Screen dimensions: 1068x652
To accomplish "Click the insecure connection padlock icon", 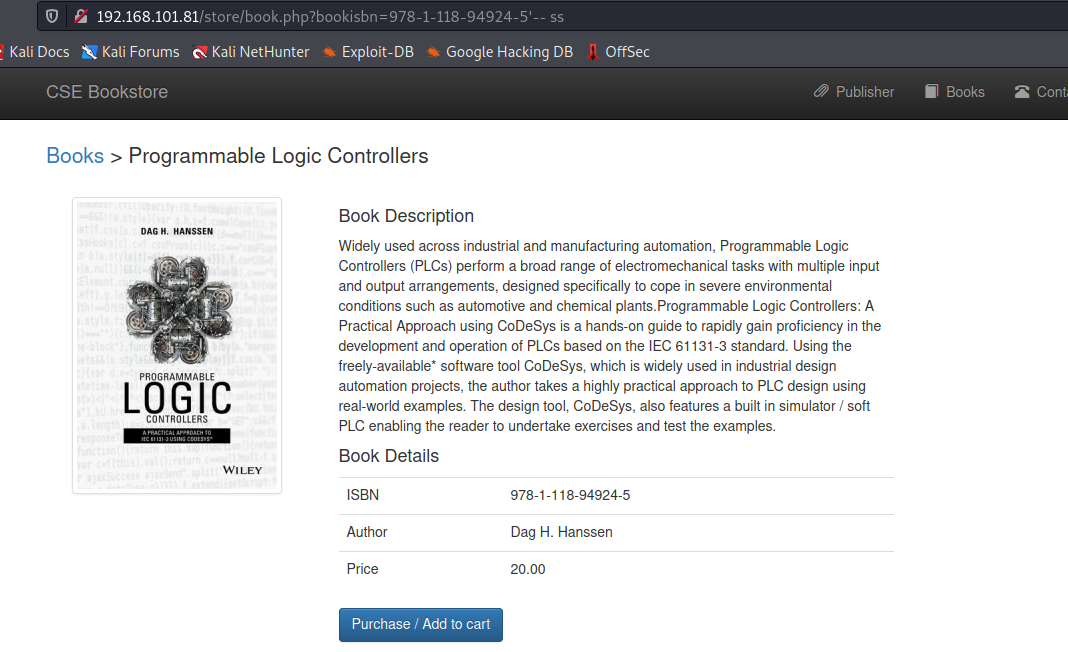I will (x=81, y=16).
